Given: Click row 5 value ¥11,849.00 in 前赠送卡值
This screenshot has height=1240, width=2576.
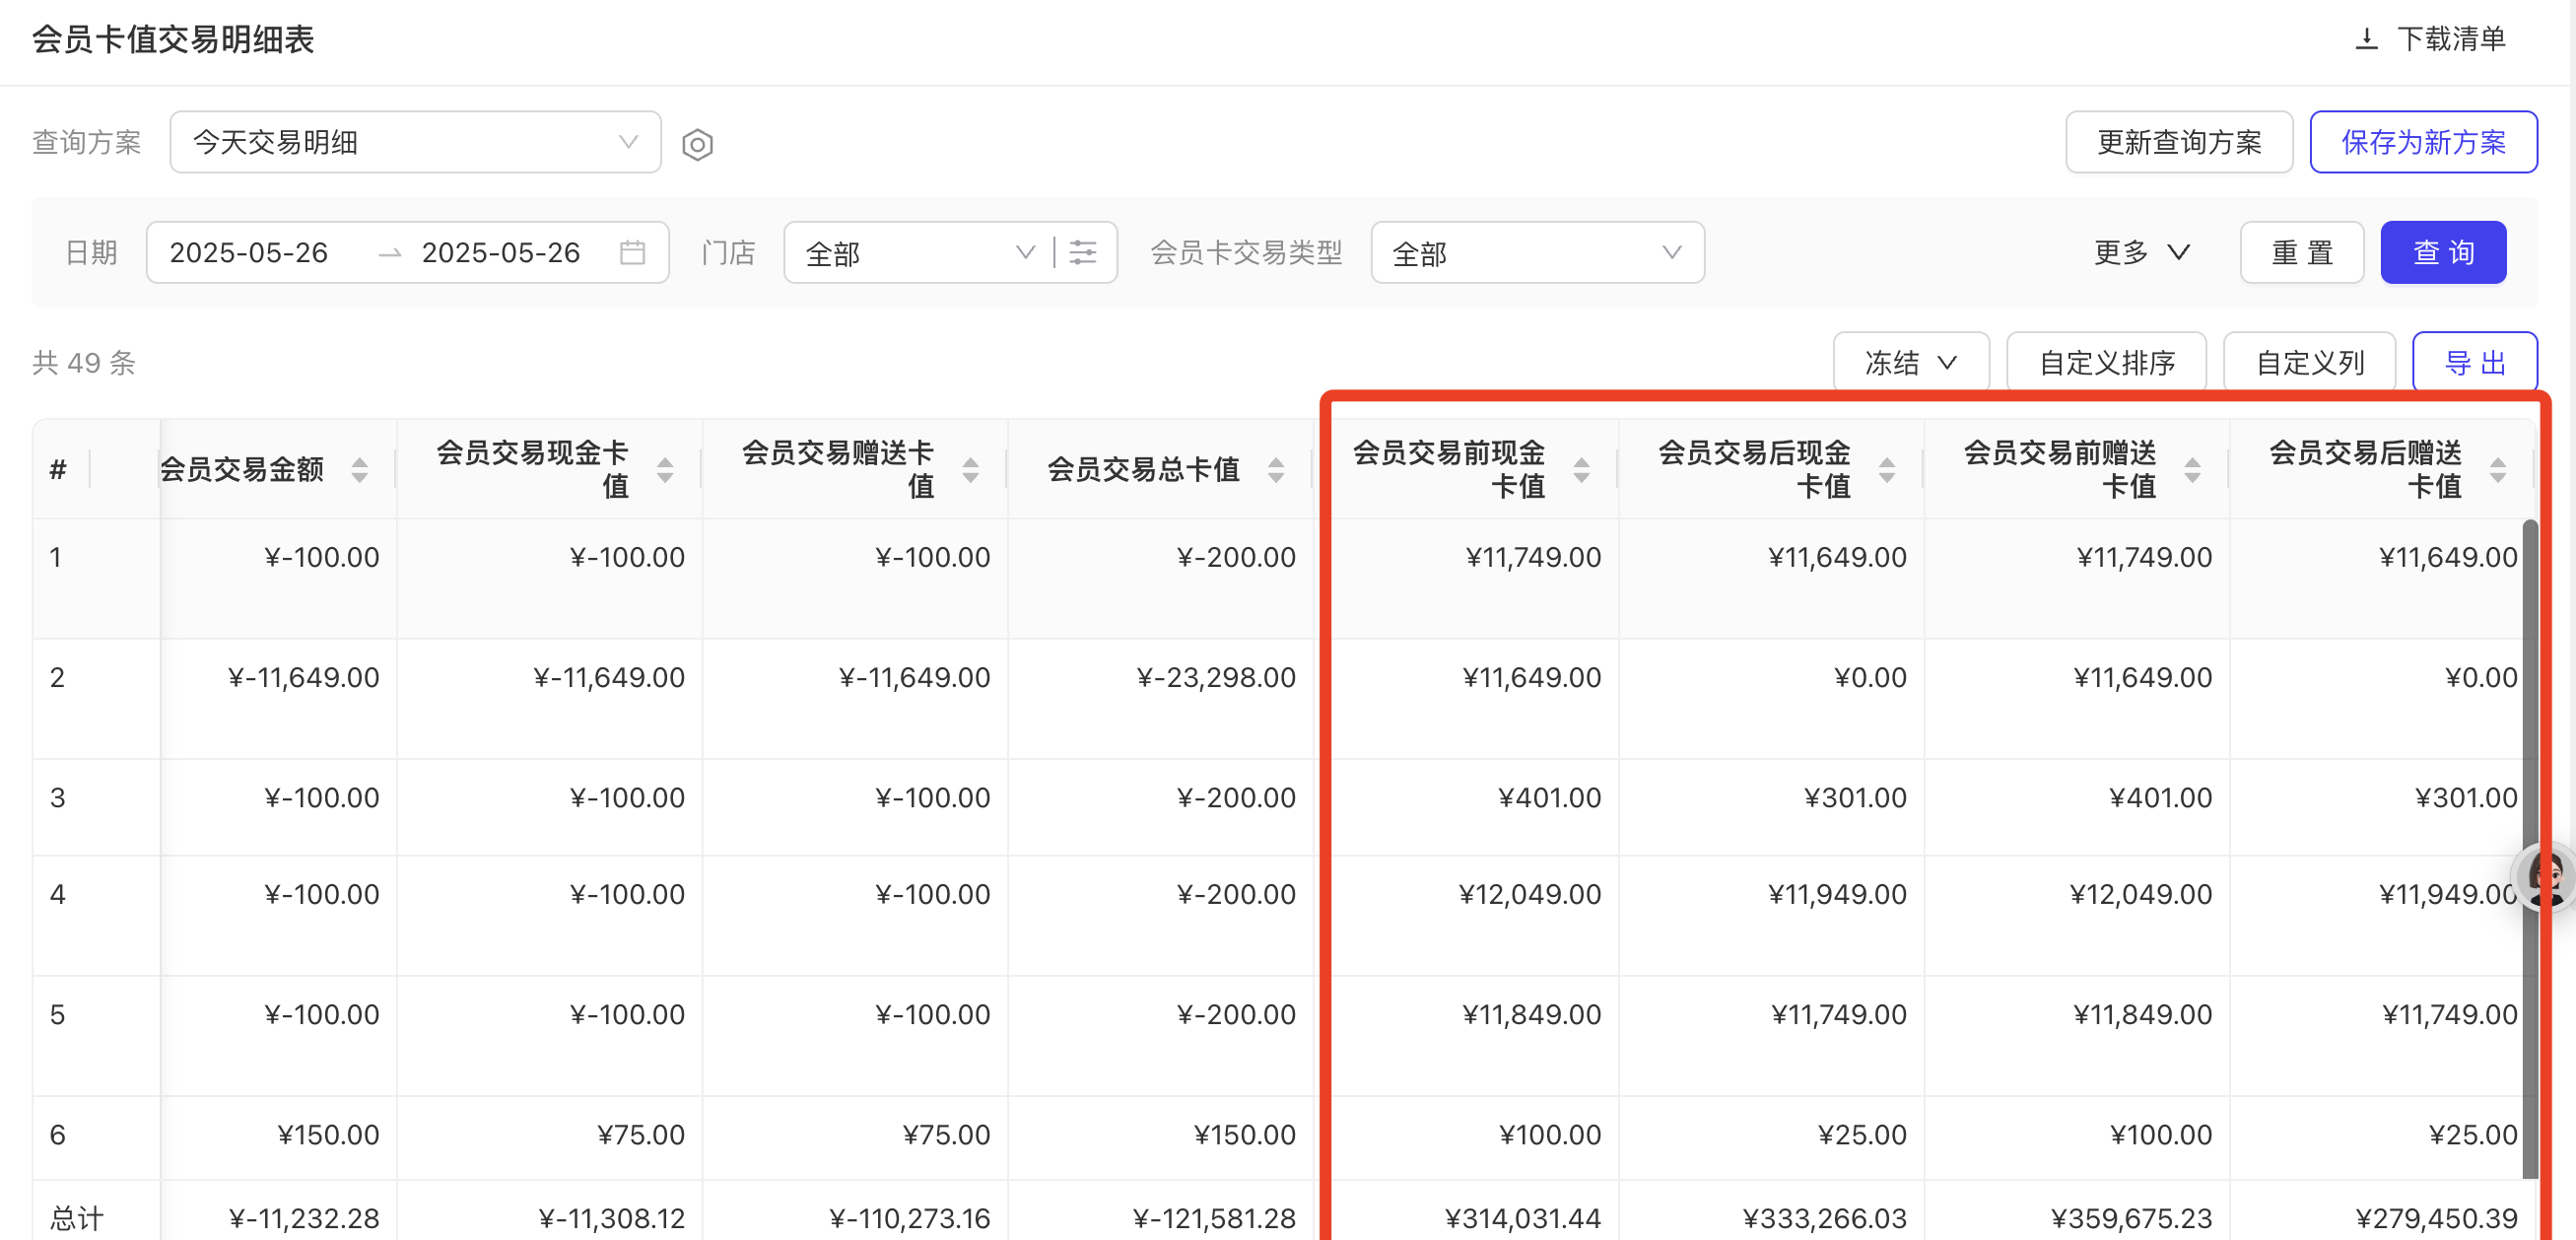Looking at the screenshot, I should 2143,1014.
